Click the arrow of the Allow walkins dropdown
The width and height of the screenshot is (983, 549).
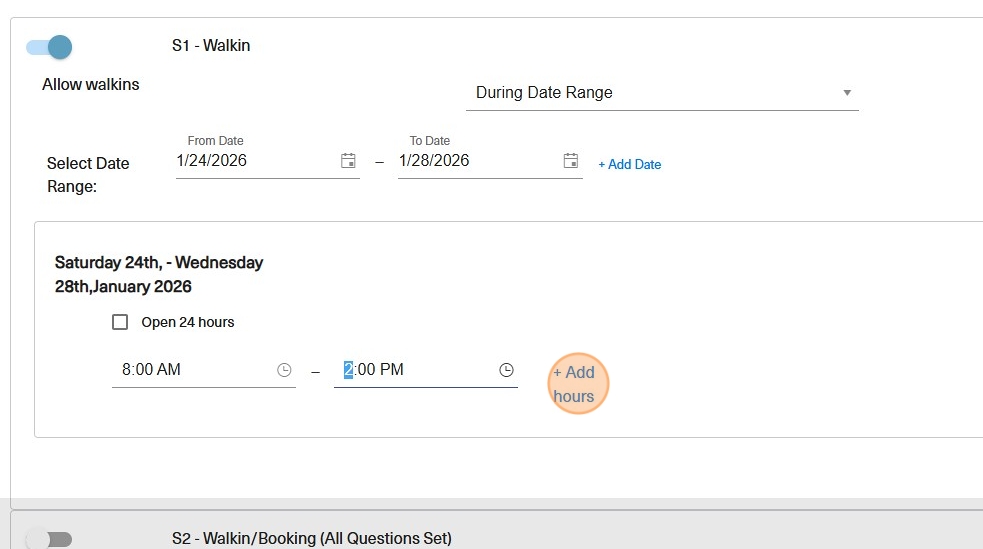[x=846, y=93]
